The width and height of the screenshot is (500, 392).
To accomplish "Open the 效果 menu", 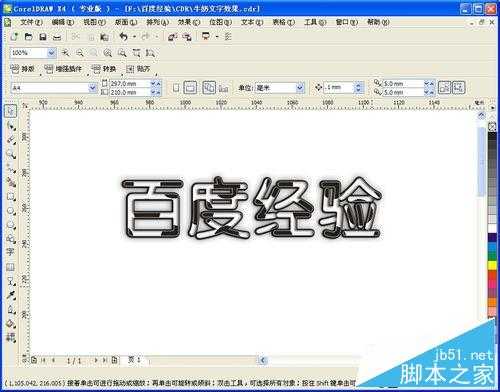I will pos(189,22).
